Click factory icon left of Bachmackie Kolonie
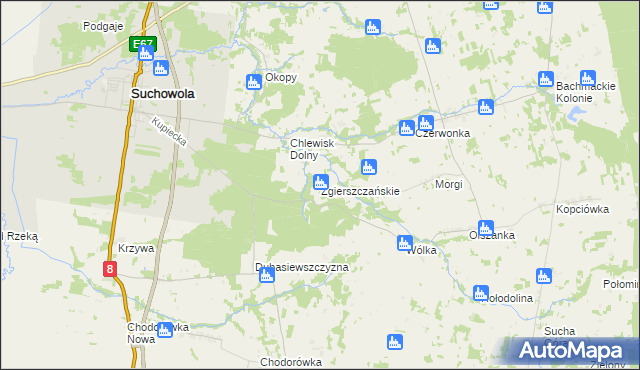The width and height of the screenshot is (640, 370). pyautogui.click(x=546, y=79)
